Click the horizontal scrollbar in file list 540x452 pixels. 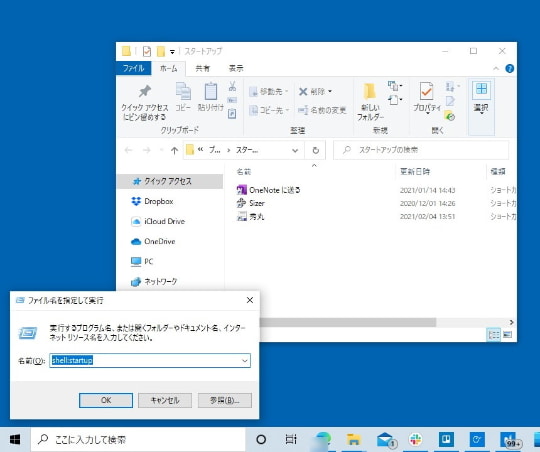348,322
